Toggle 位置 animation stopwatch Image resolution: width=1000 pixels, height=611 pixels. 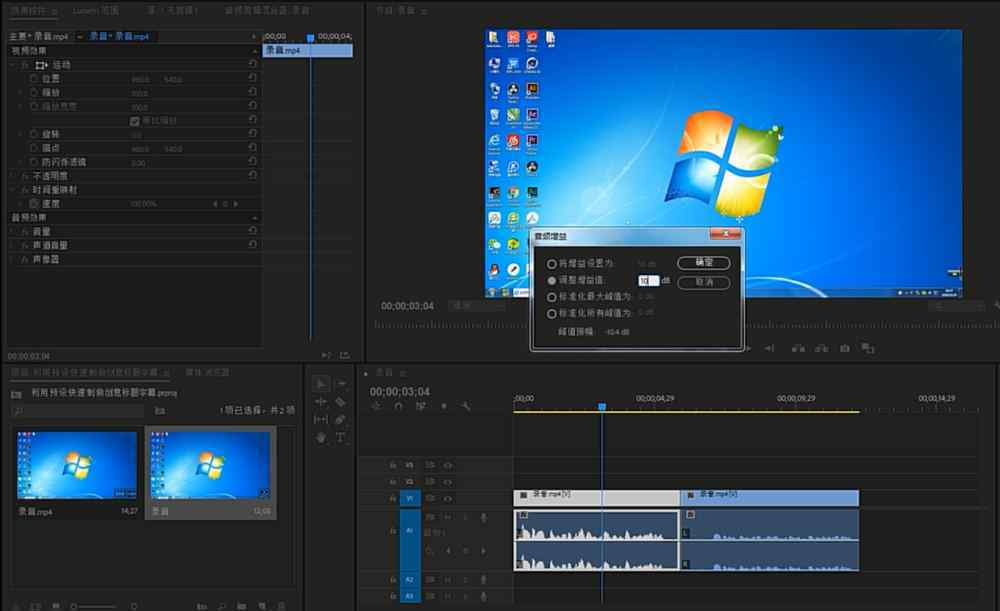tap(34, 78)
